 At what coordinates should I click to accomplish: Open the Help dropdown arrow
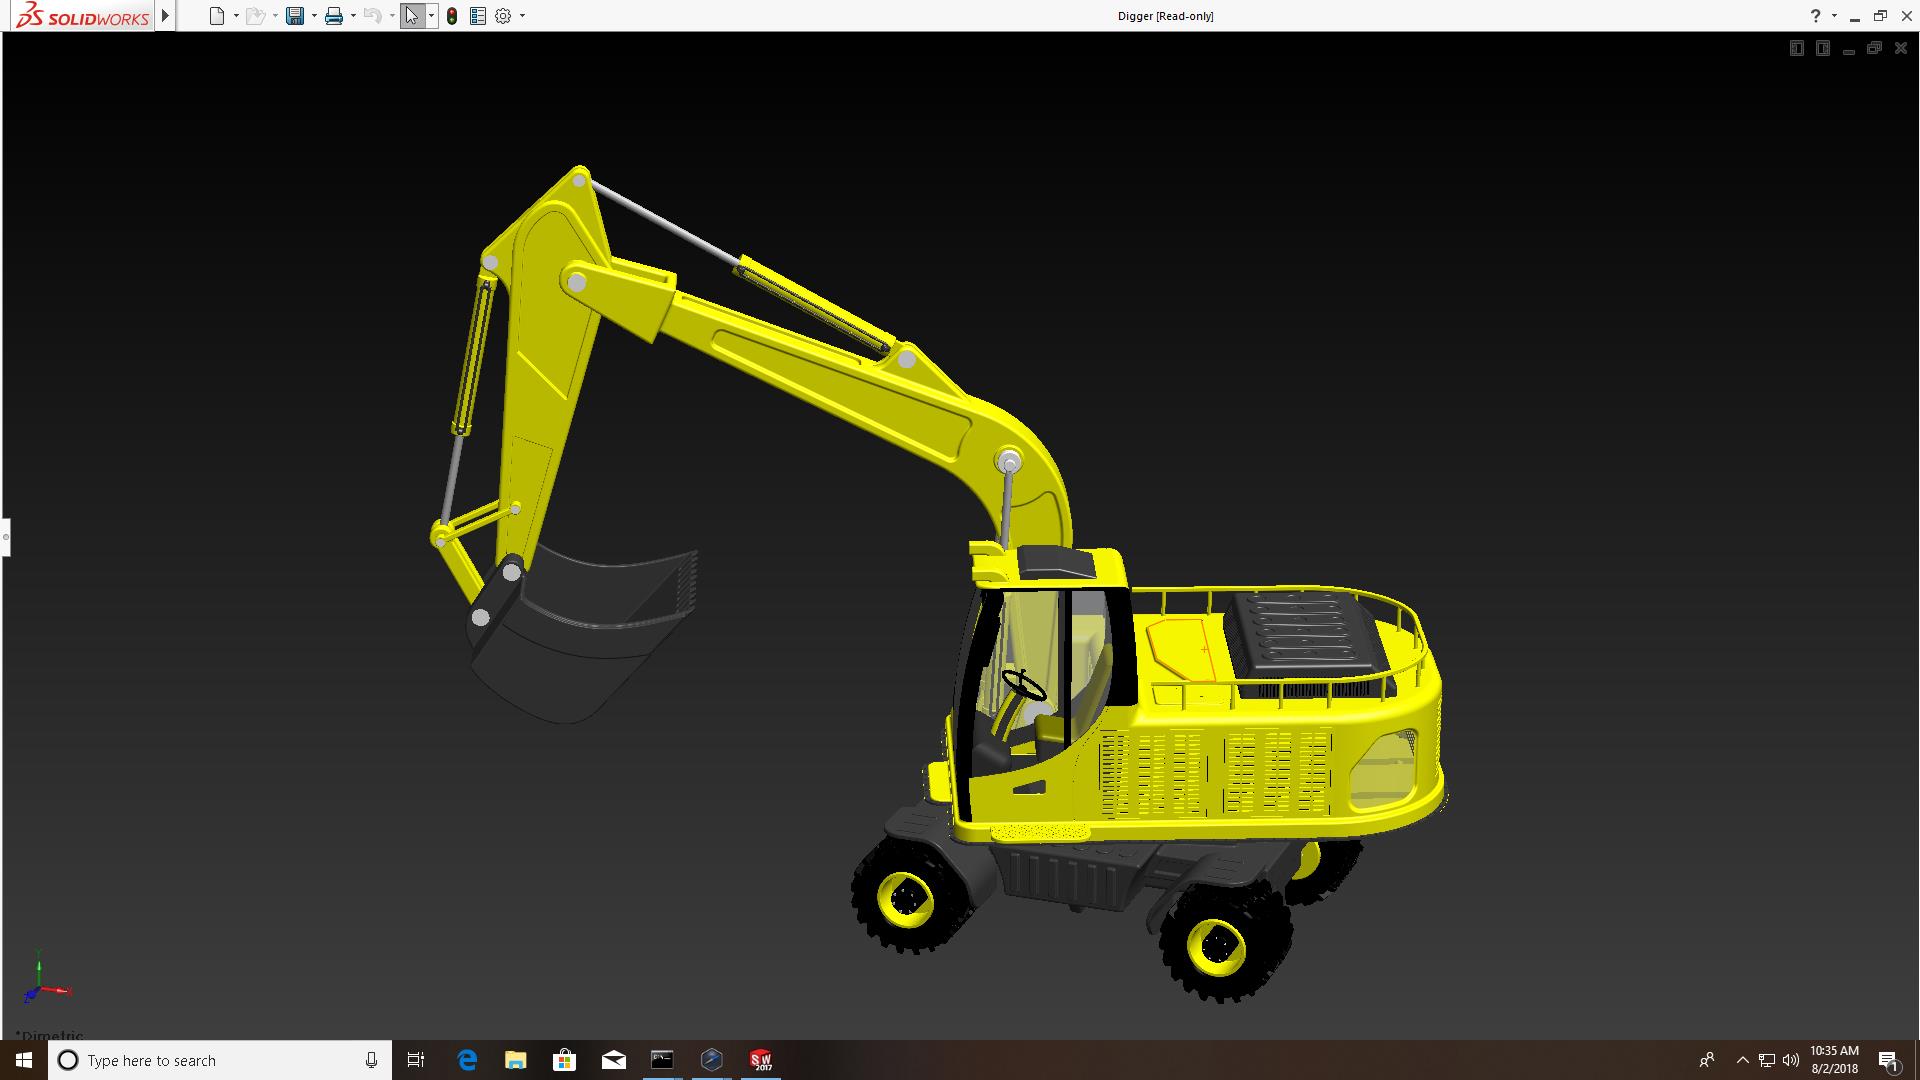[x=1834, y=16]
